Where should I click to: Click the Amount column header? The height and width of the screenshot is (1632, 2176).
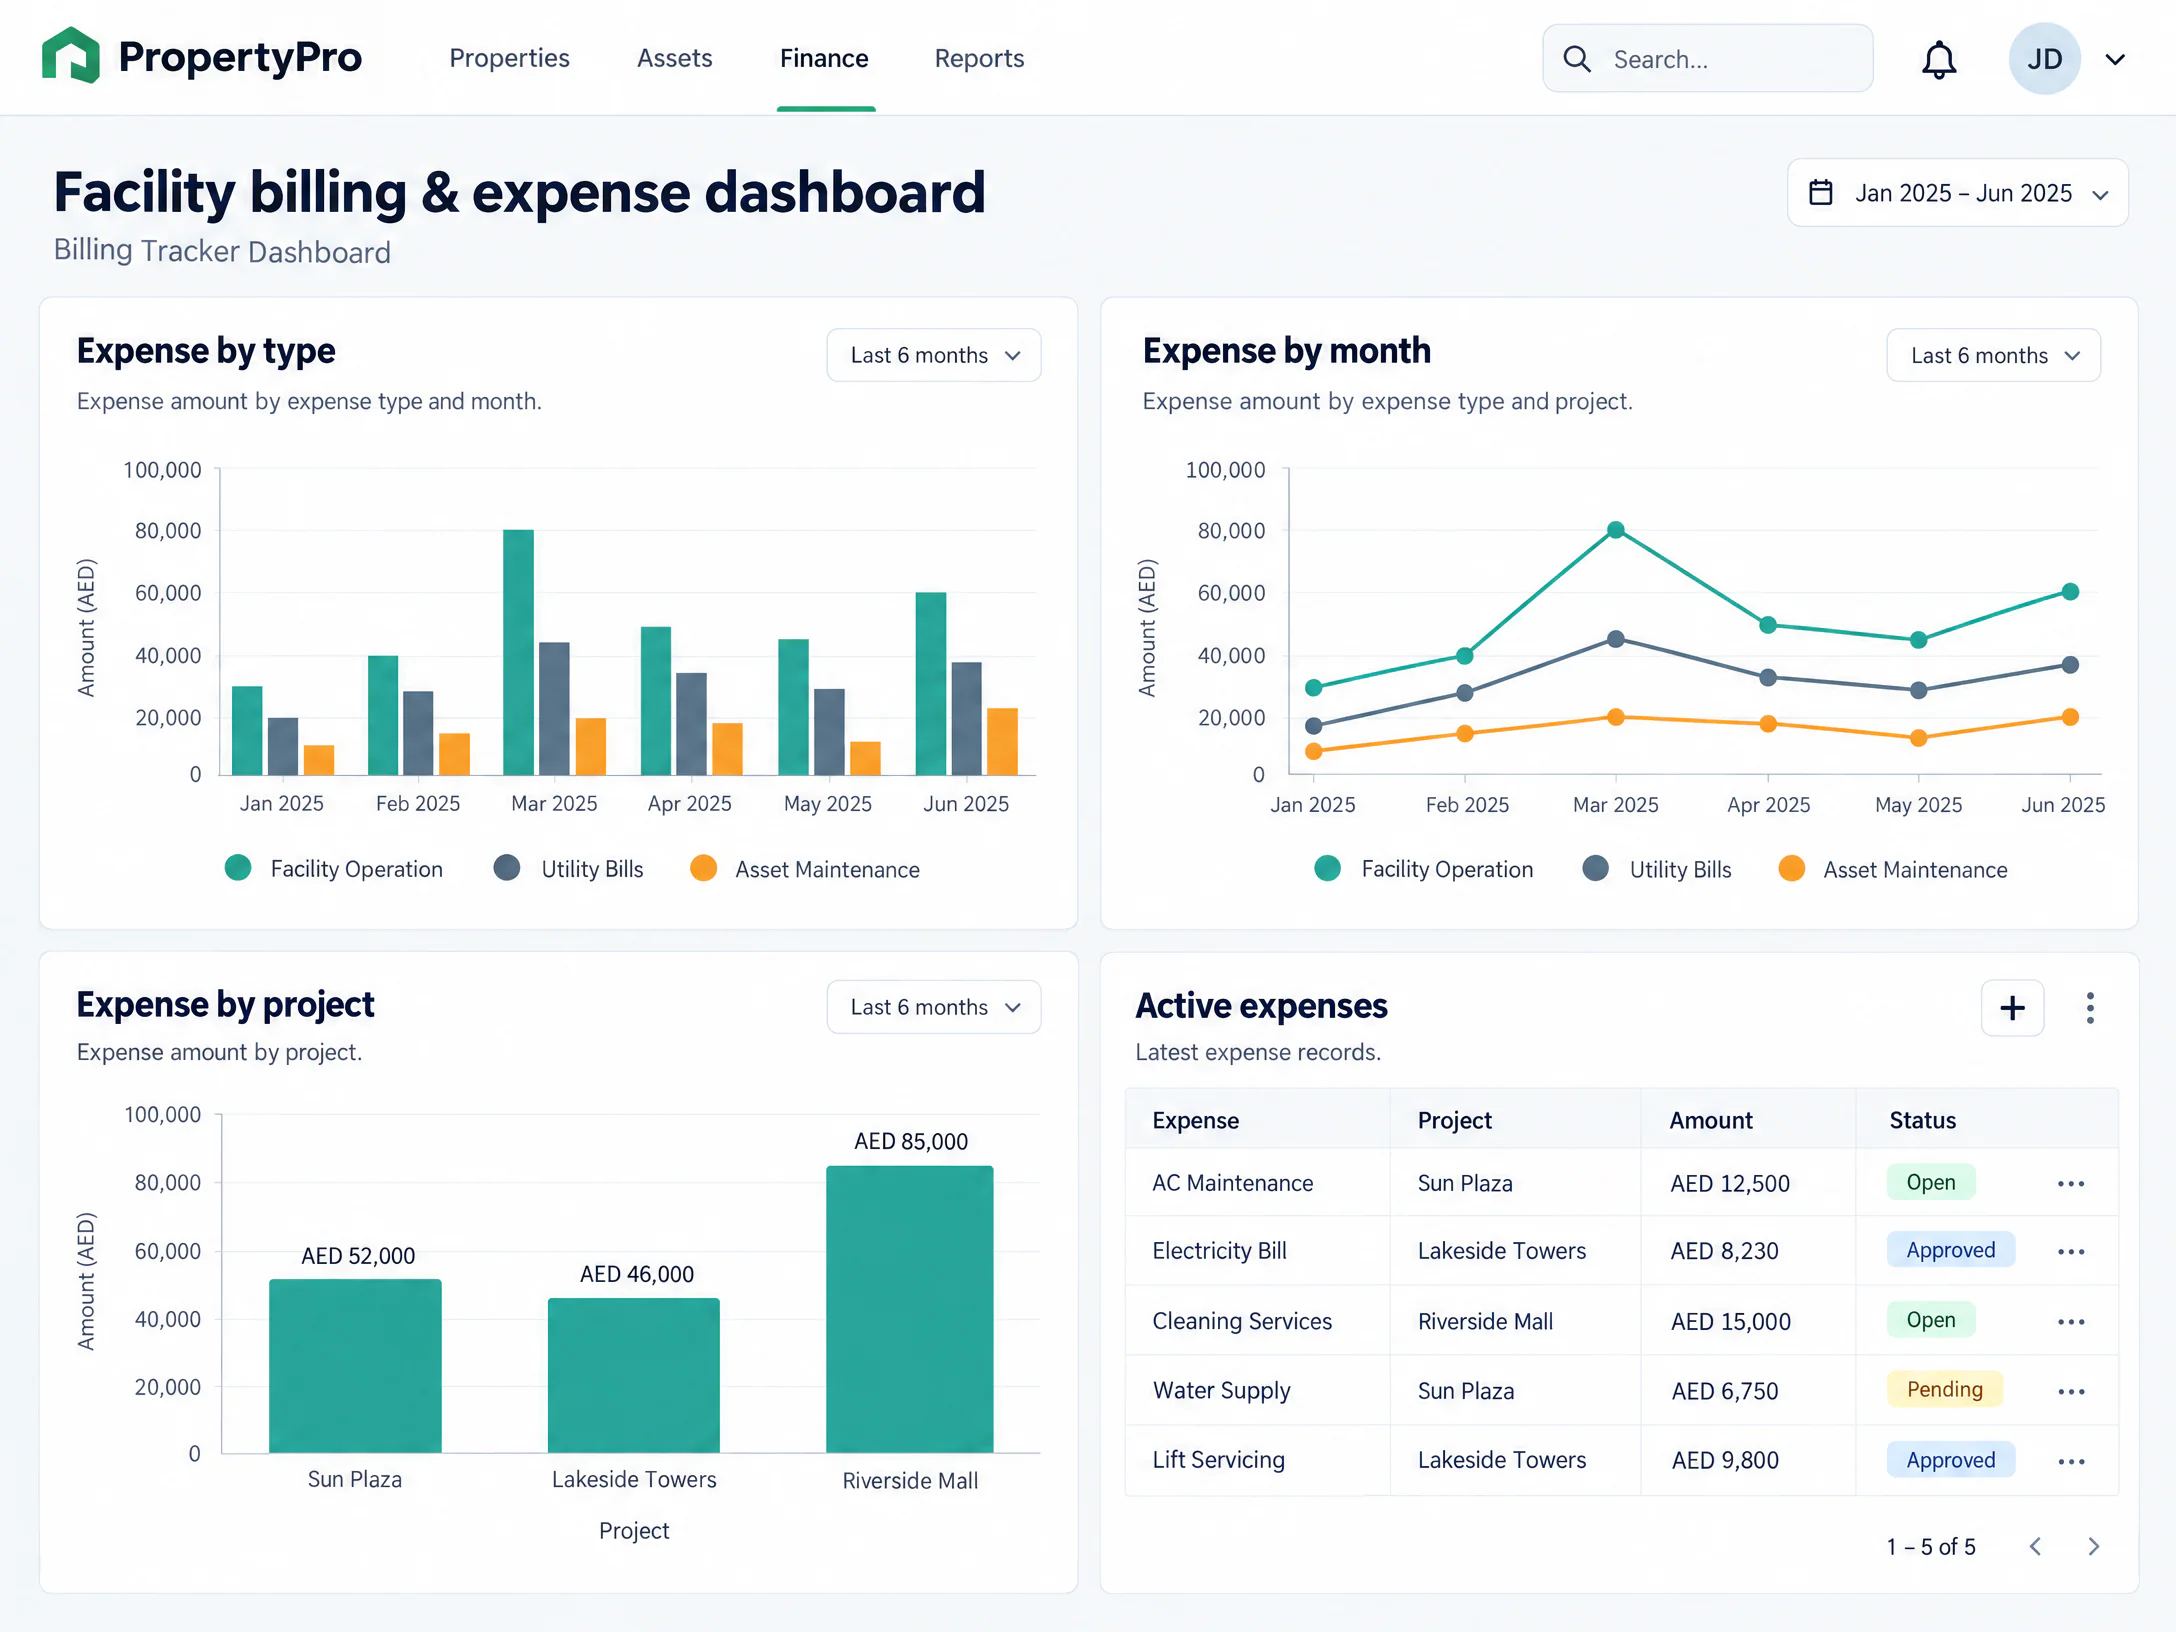[x=1711, y=1120]
